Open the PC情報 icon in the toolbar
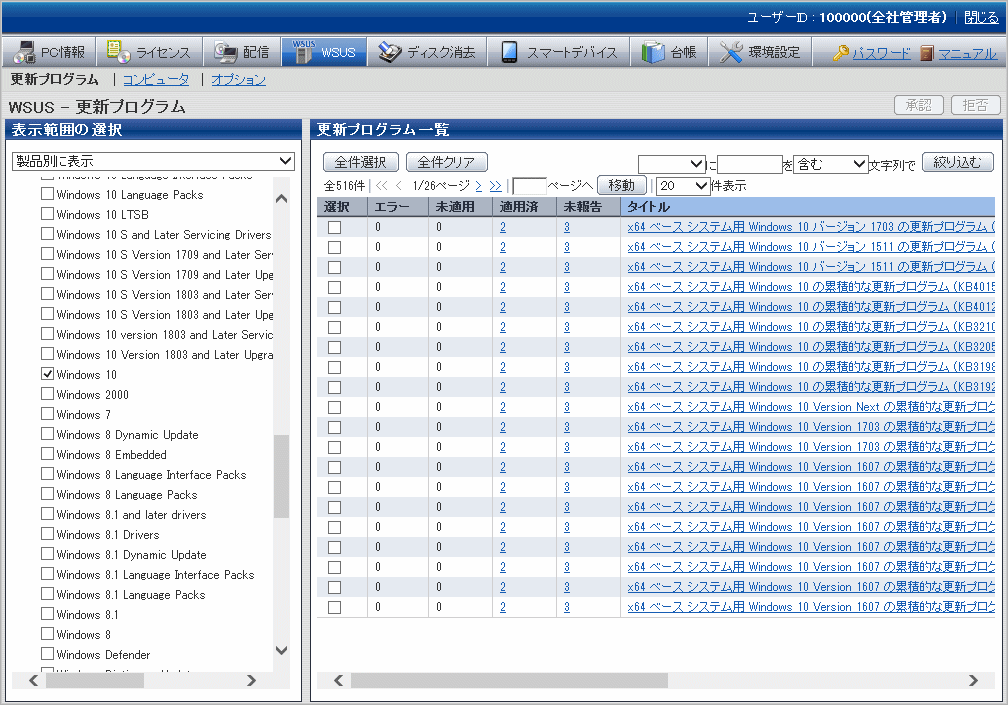The height and width of the screenshot is (705, 1008). pyautogui.click(x=24, y=52)
